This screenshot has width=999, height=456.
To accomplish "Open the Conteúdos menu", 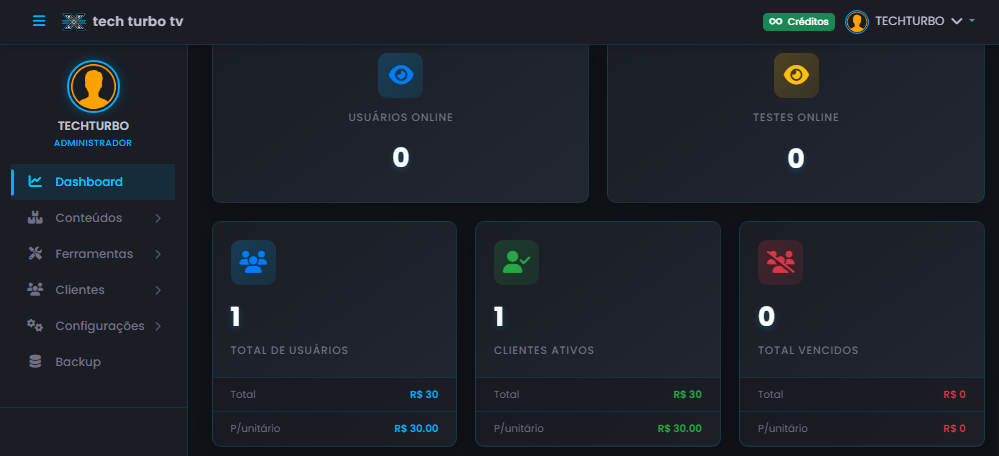I will (x=93, y=218).
